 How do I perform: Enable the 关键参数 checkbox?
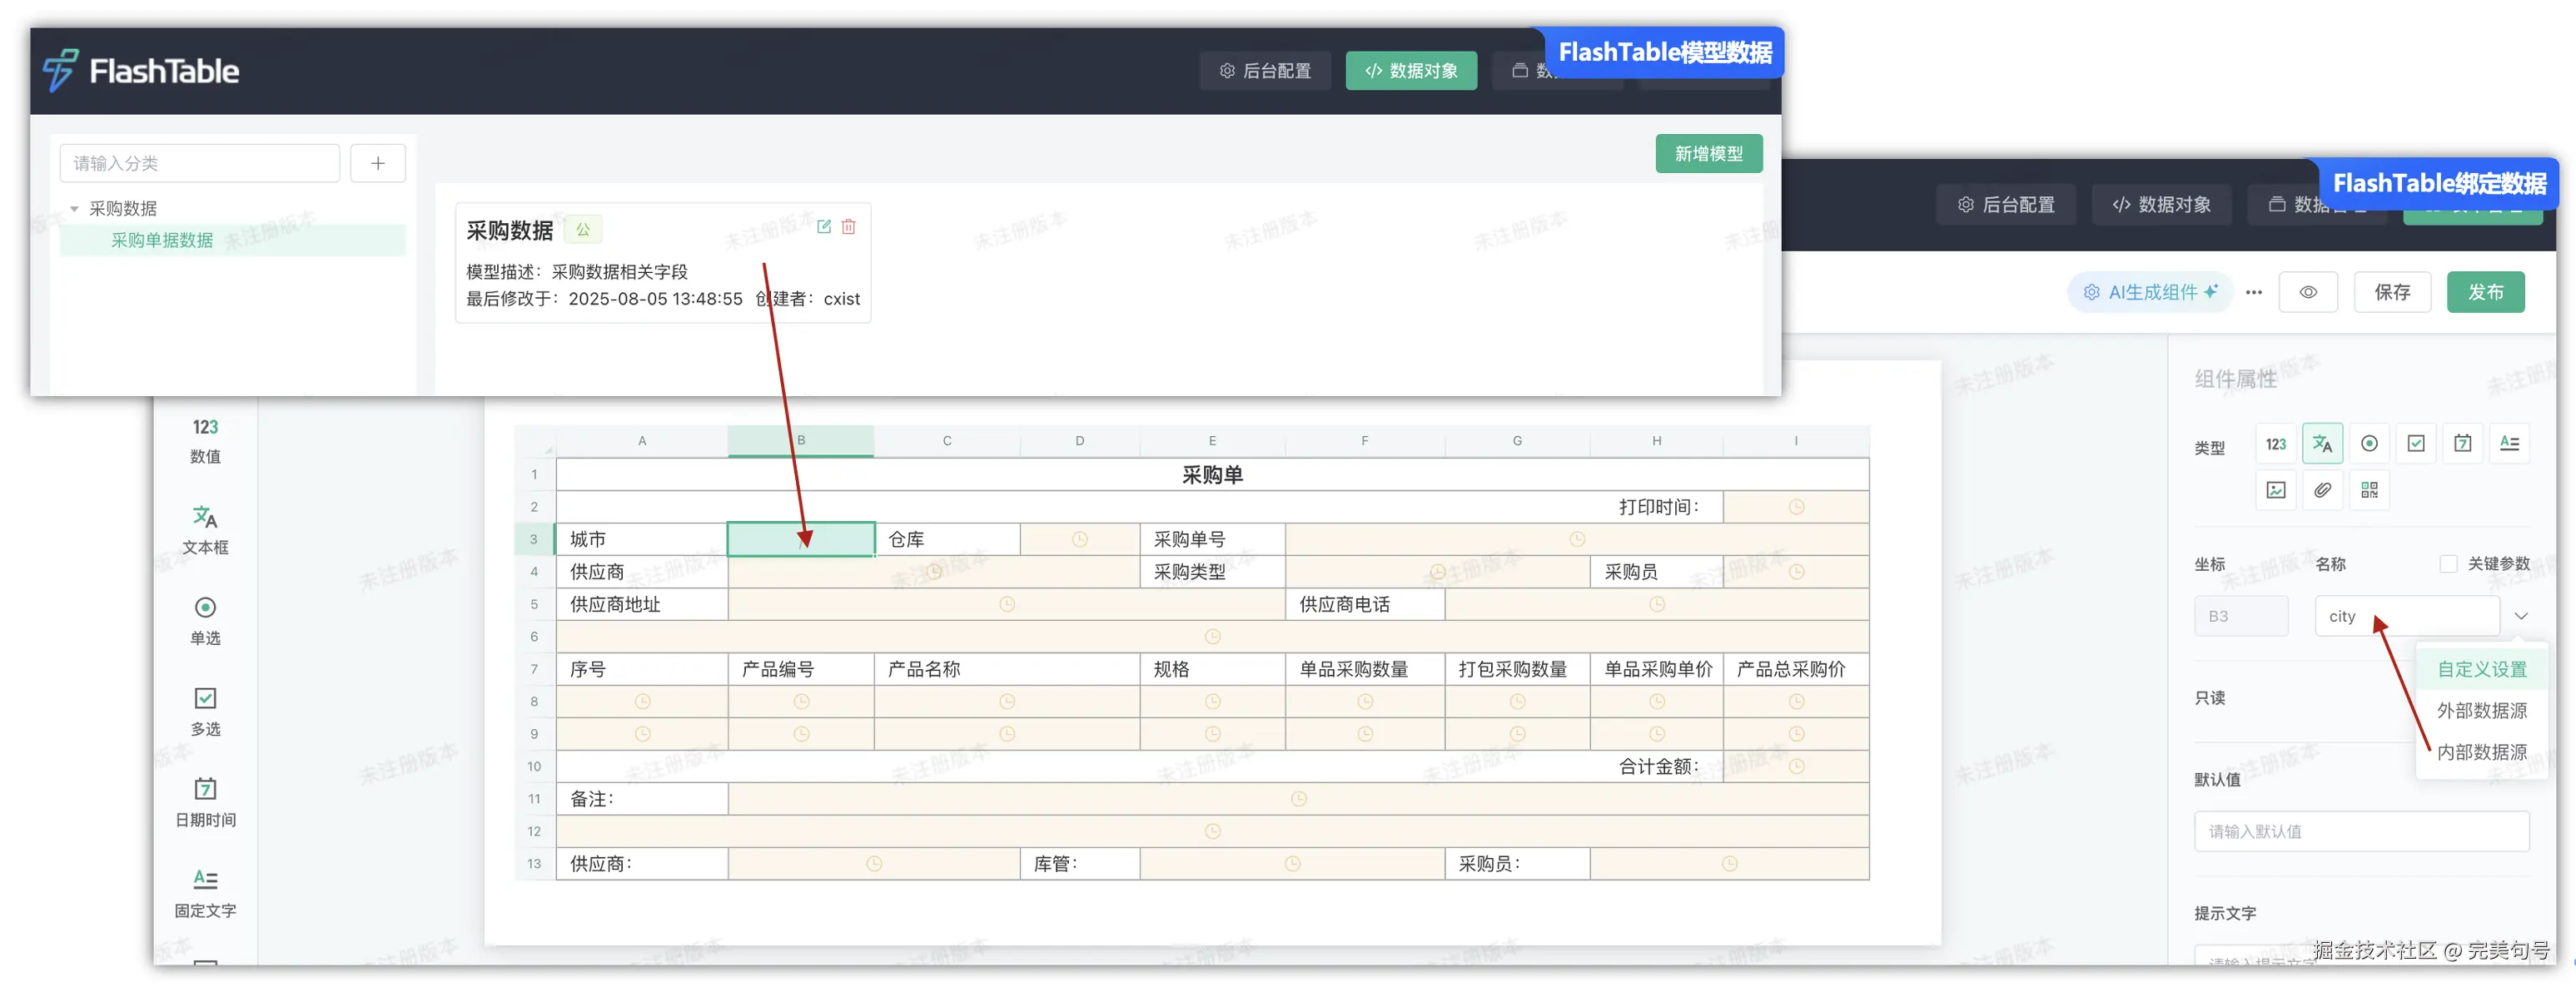2448,564
